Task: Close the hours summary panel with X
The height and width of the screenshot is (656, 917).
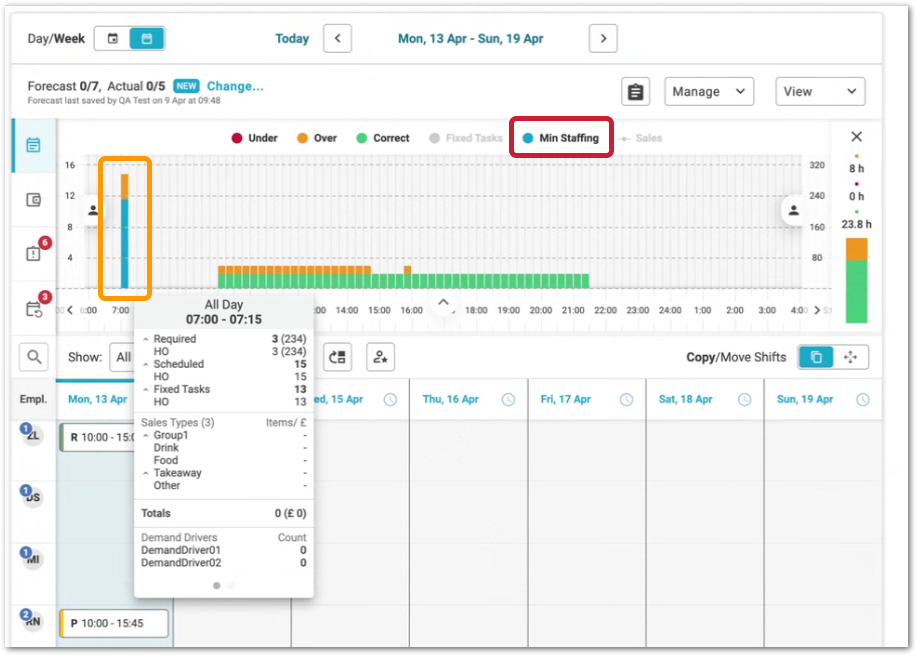Action: pos(856,137)
